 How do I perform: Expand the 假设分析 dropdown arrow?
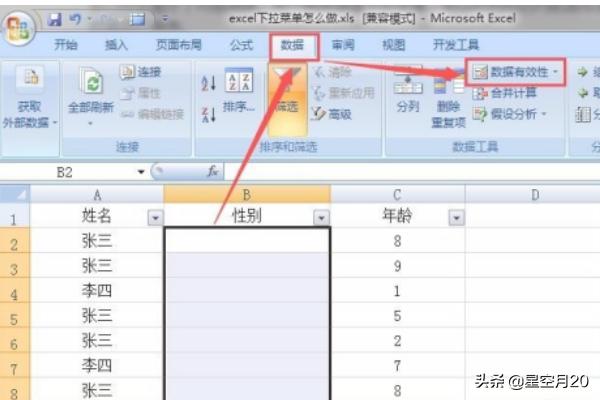point(543,114)
